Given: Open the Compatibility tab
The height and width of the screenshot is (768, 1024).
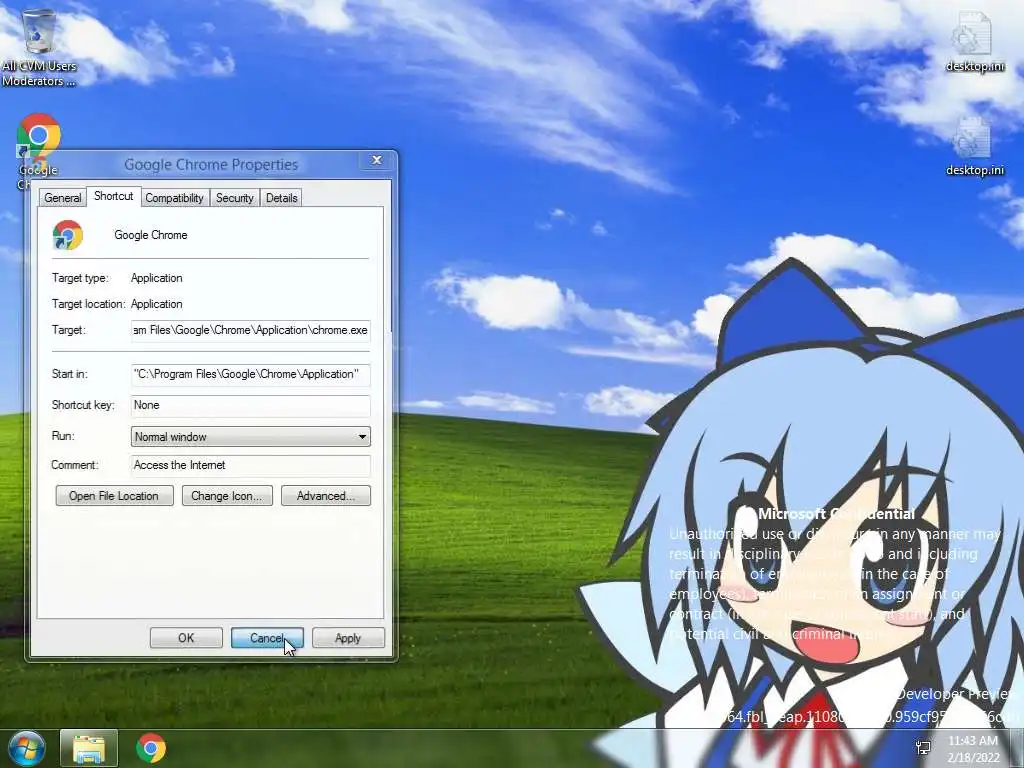Looking at the screenshot, I should coord(174,198).
